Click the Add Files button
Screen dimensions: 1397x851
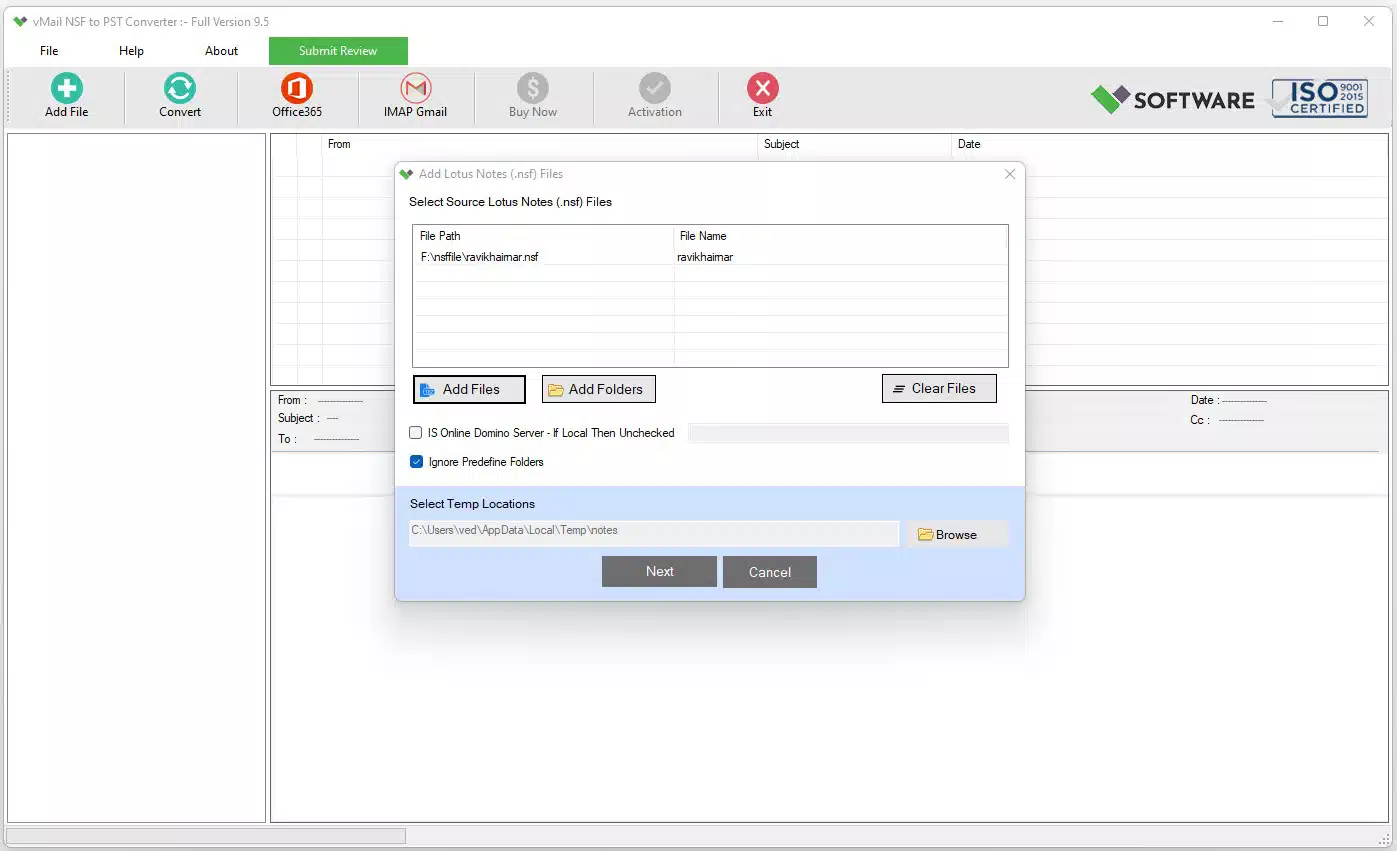coord(469,389)
